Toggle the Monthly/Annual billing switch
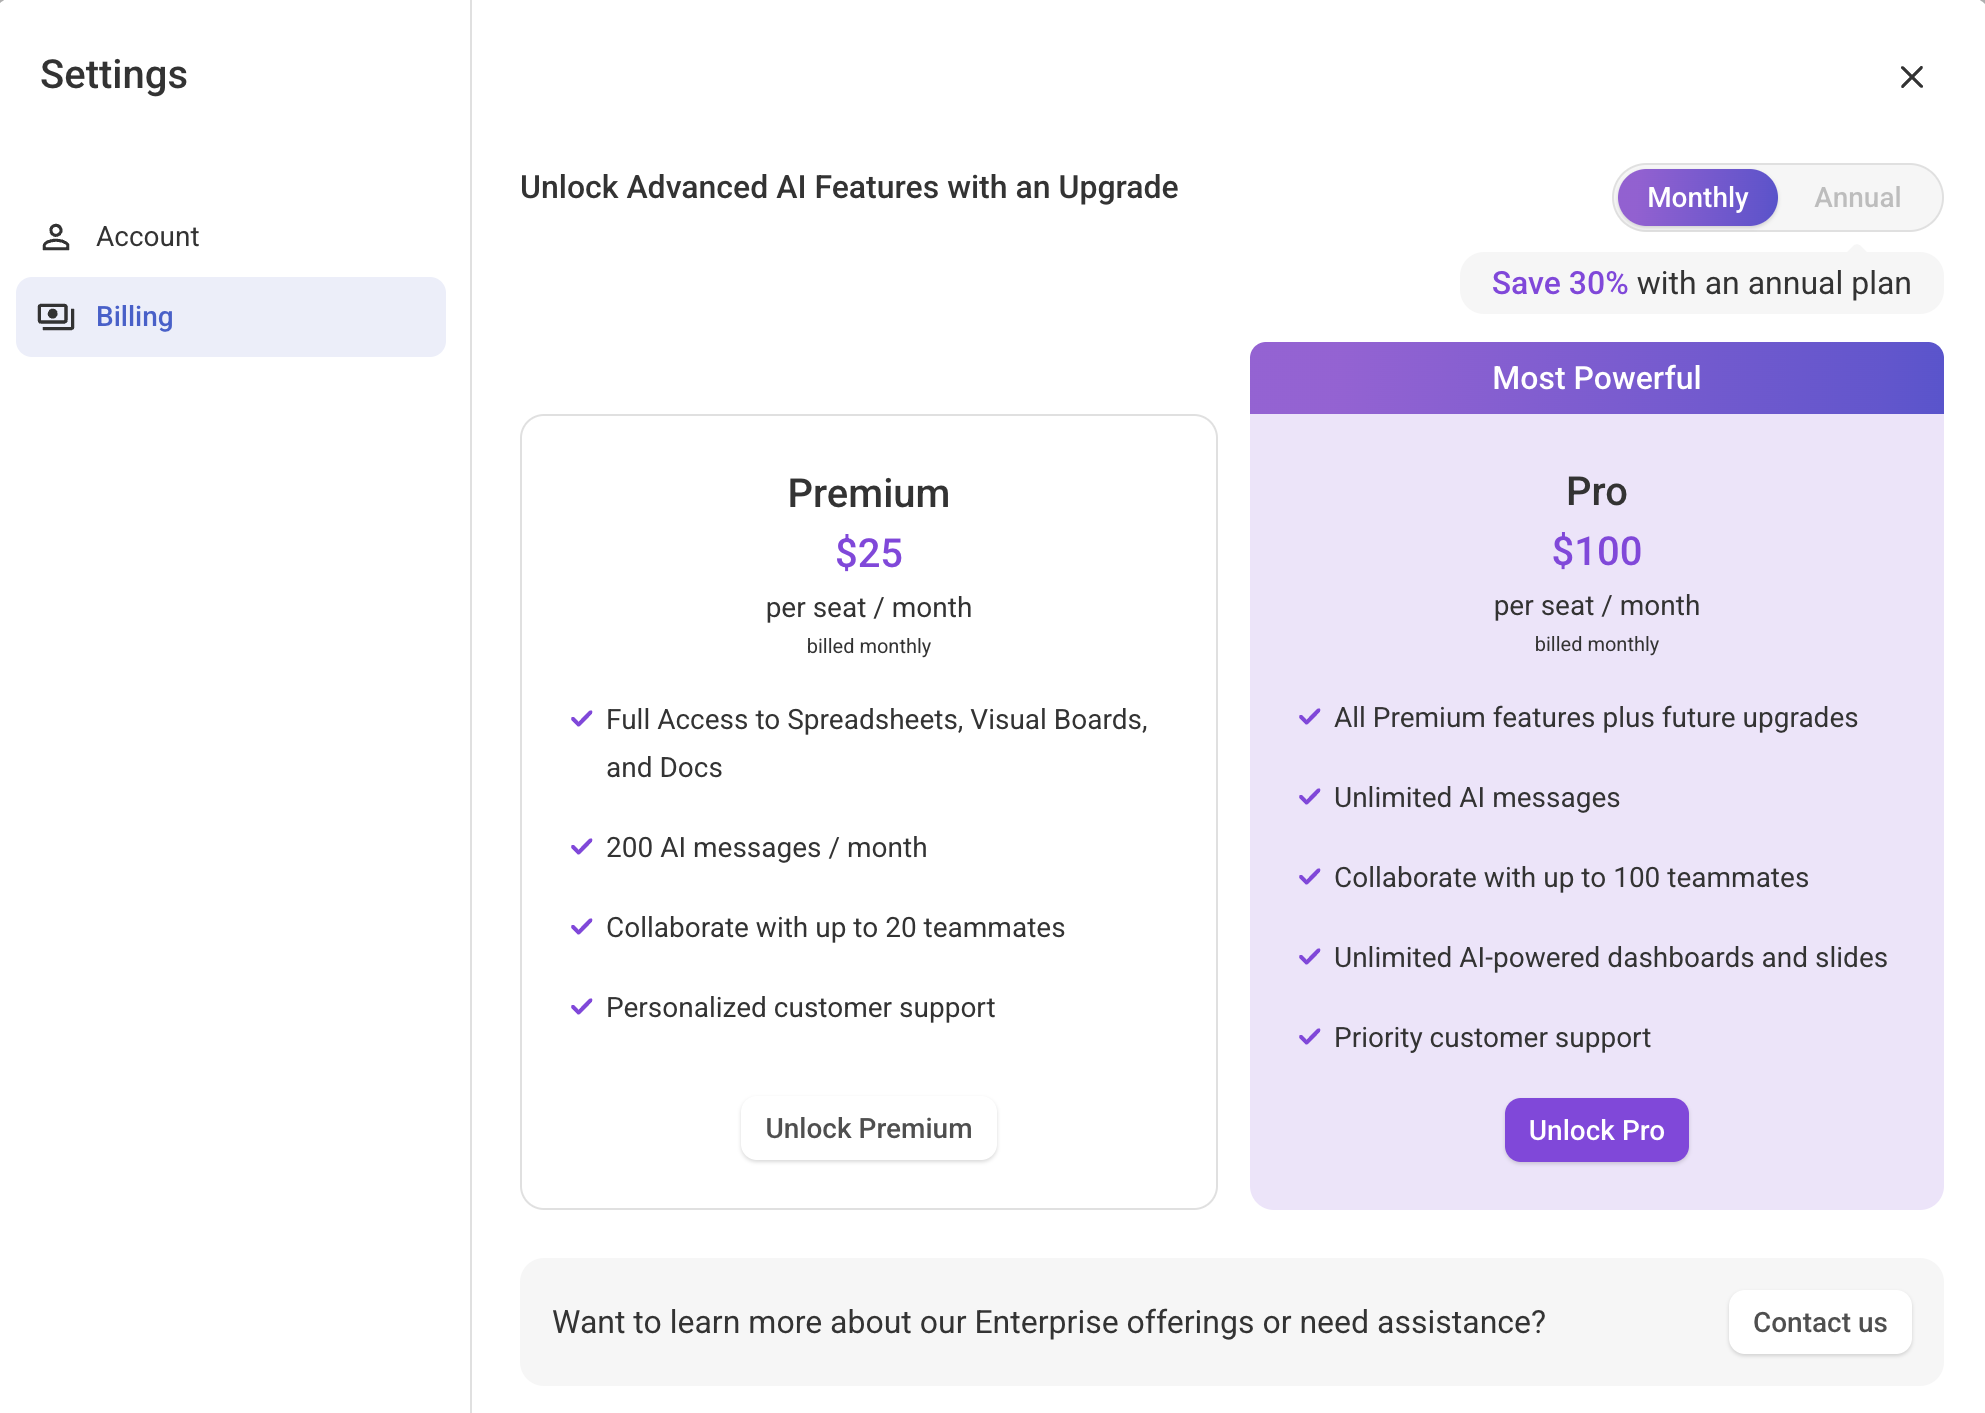This screenshot has width=1985, height=1413. pos(1778,197)
